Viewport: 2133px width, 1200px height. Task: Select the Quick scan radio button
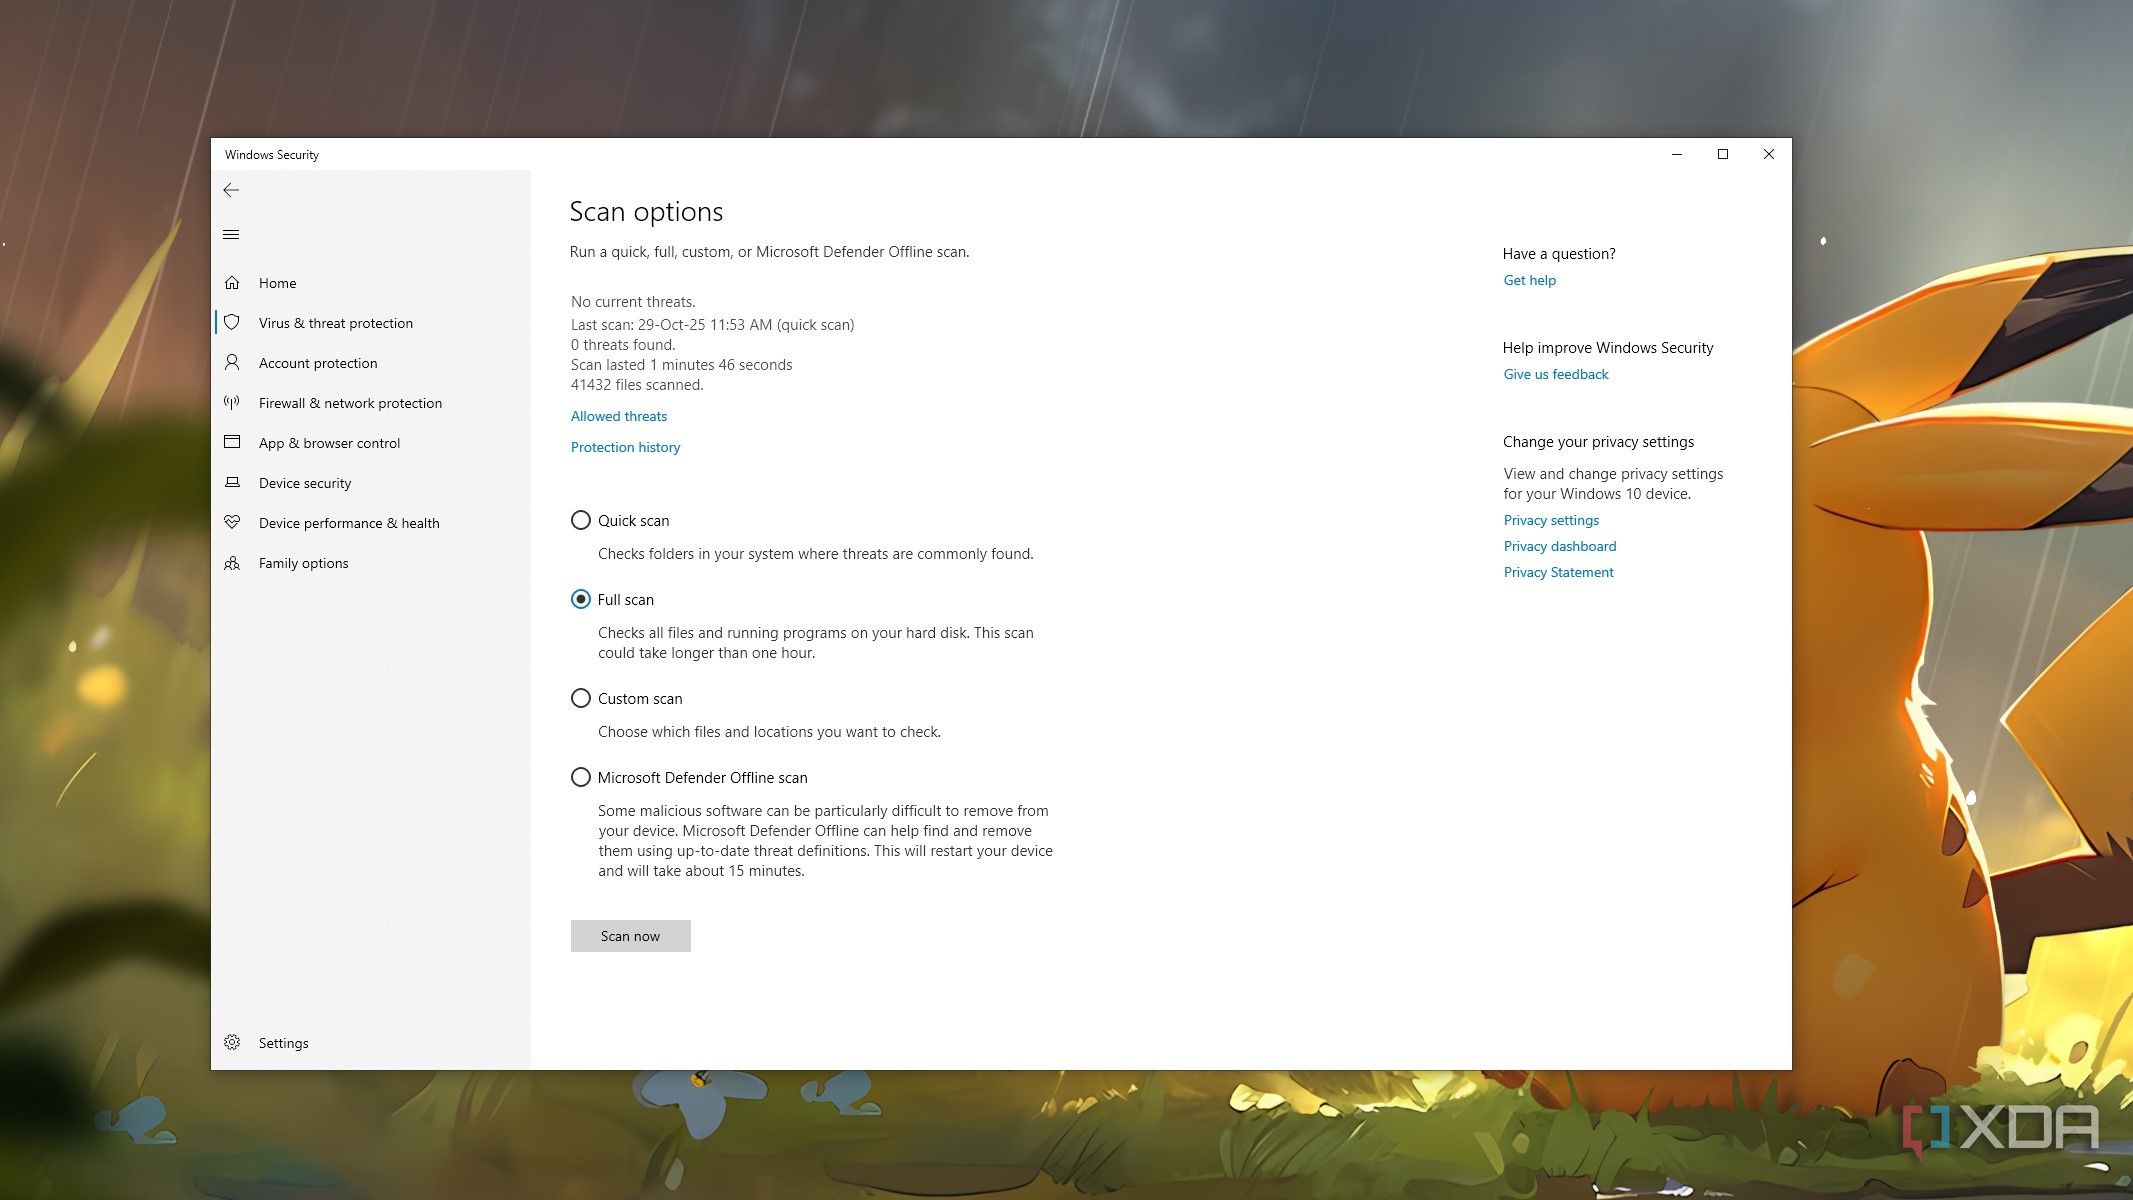[x=580, y=520]
